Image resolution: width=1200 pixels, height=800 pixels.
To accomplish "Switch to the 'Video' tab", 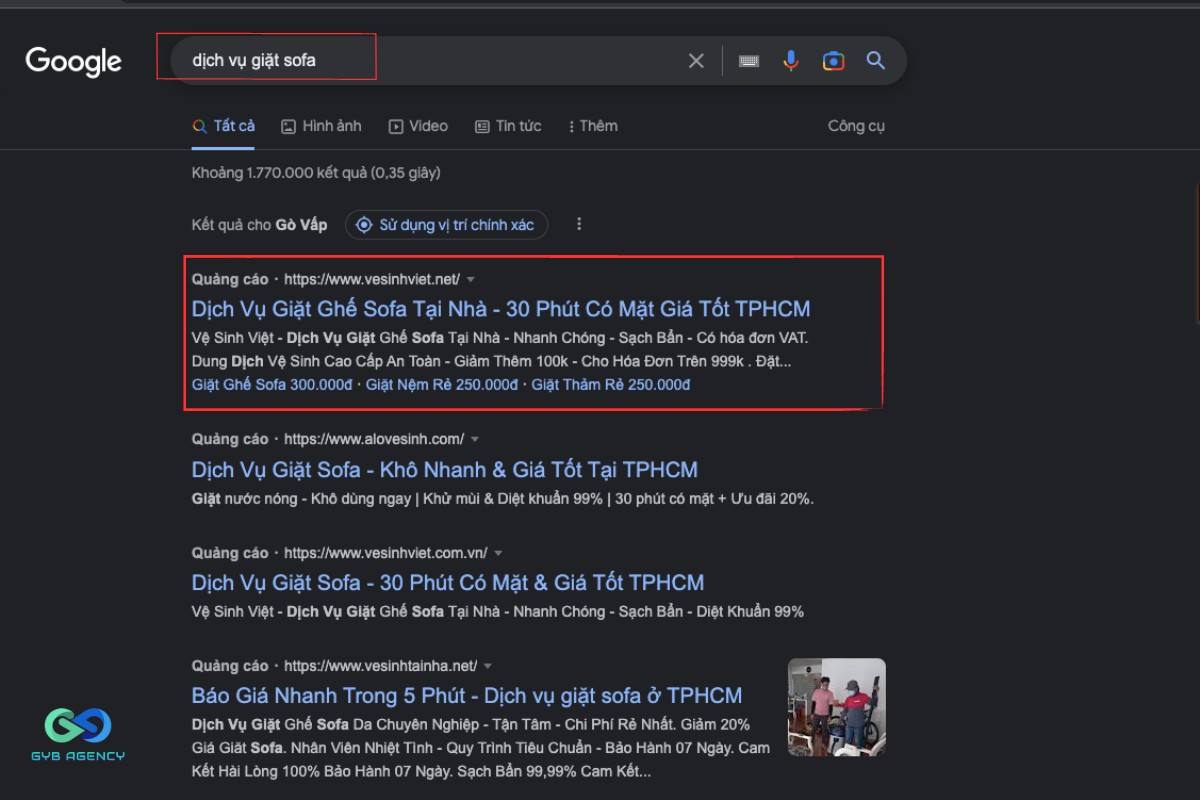I will [418, 126].
